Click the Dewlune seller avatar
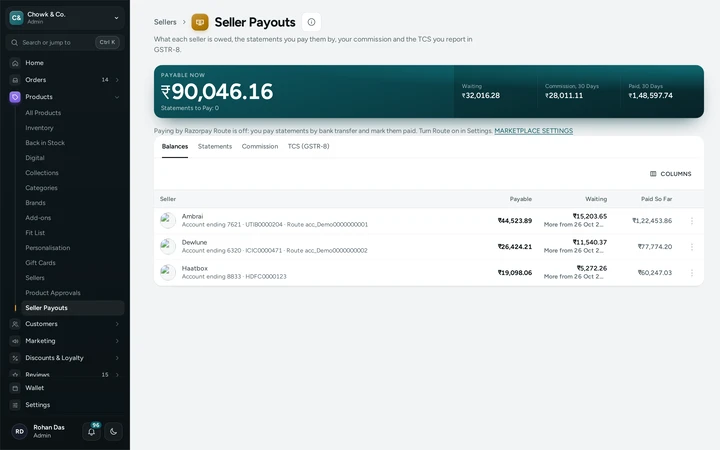 pos(168,247)
